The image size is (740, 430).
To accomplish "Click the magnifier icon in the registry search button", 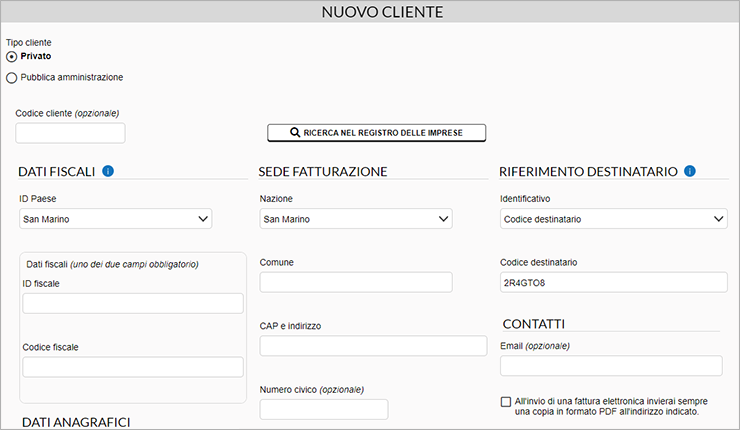I will click(x=295, y=133).
